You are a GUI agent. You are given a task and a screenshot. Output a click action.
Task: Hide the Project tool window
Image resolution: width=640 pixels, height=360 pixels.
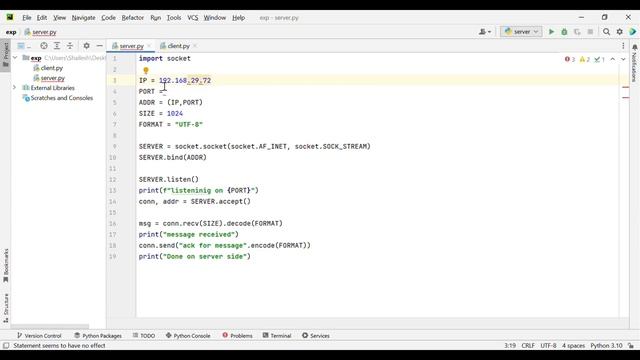point(100,46)
